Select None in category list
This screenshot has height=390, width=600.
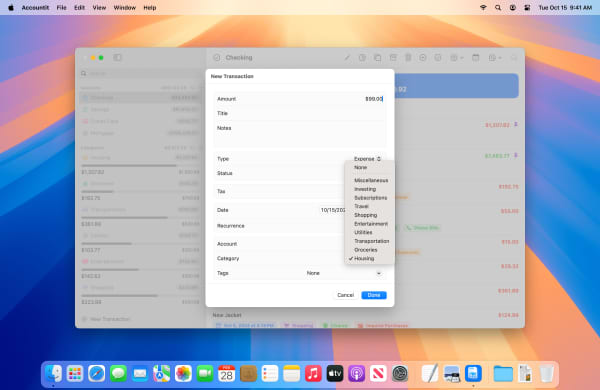[x=370, y=168]
